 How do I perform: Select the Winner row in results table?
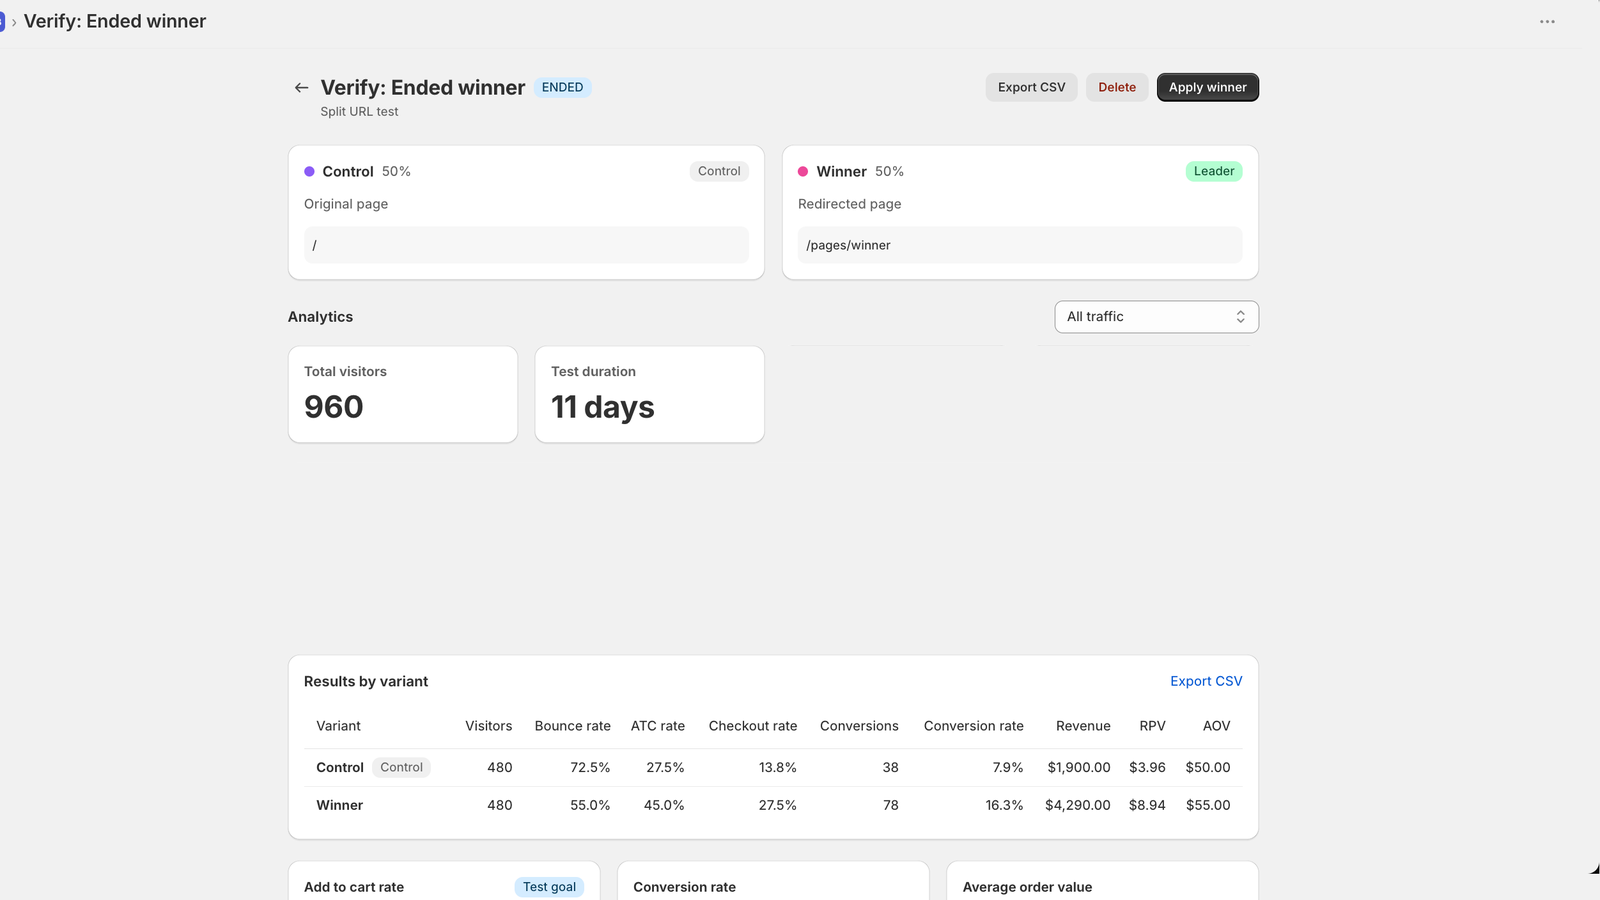(773, 805)
